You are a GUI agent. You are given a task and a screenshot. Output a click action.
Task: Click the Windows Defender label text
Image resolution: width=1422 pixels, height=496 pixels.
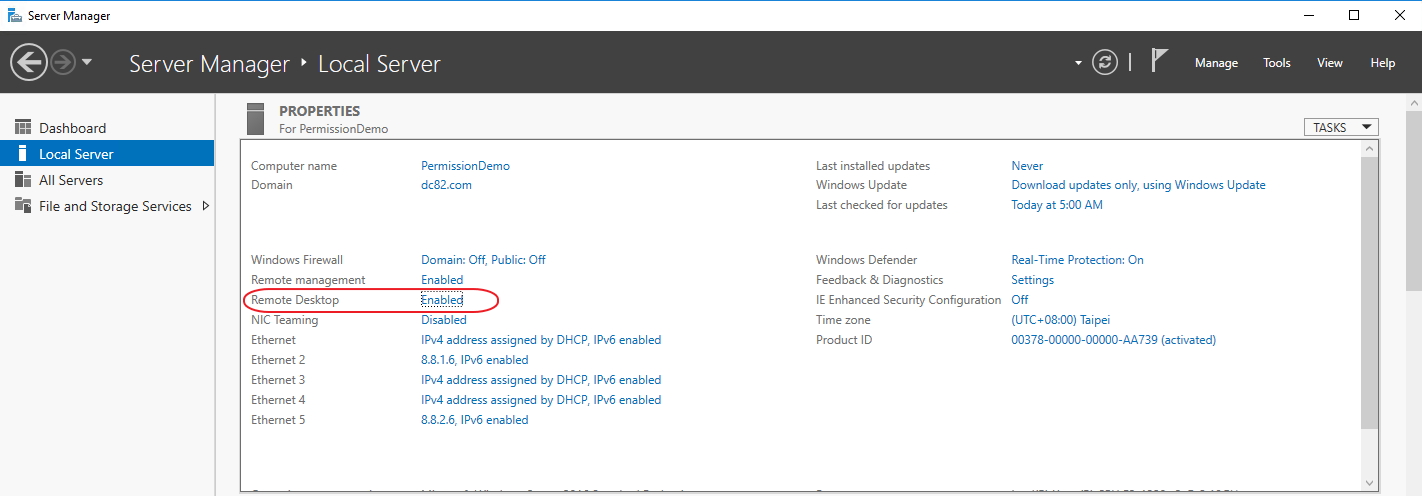[866, 260]
